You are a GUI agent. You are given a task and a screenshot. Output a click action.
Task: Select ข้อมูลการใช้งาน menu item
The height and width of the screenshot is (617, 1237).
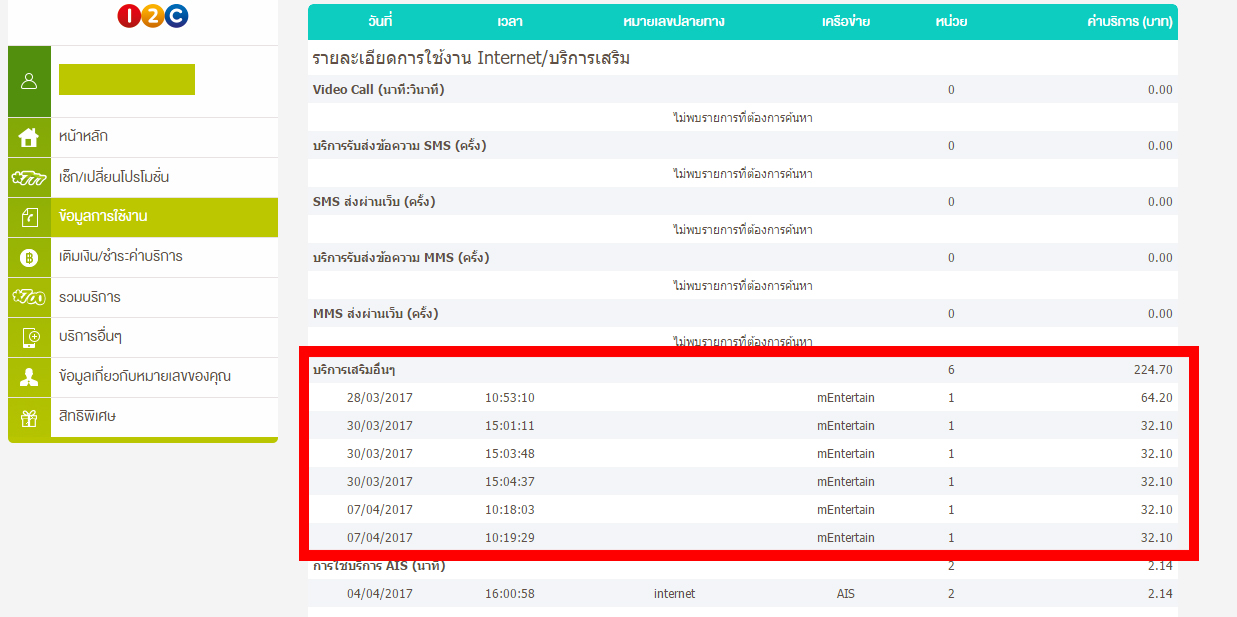143,217
